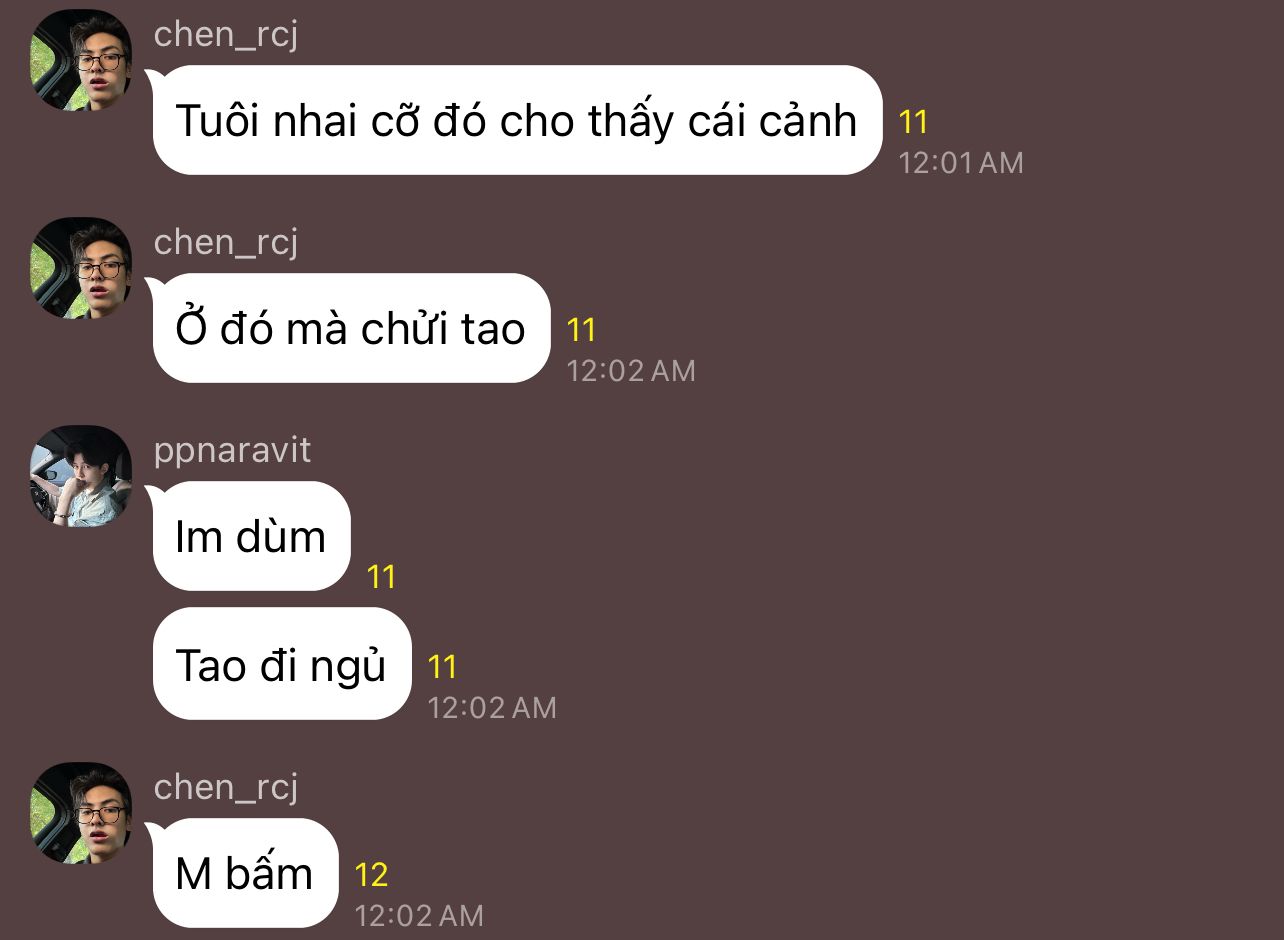Select the "Im dùm" message bubble

click(250, 536)
